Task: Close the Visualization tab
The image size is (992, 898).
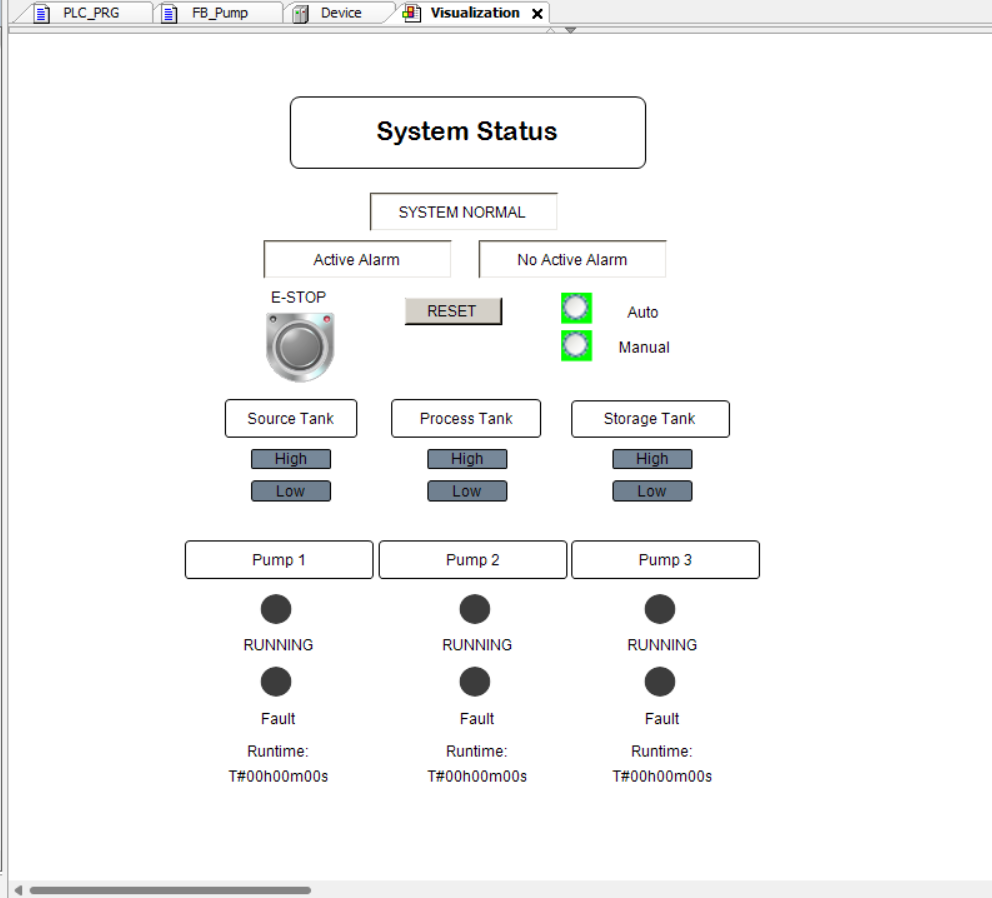Action: [x=537, y=13]
